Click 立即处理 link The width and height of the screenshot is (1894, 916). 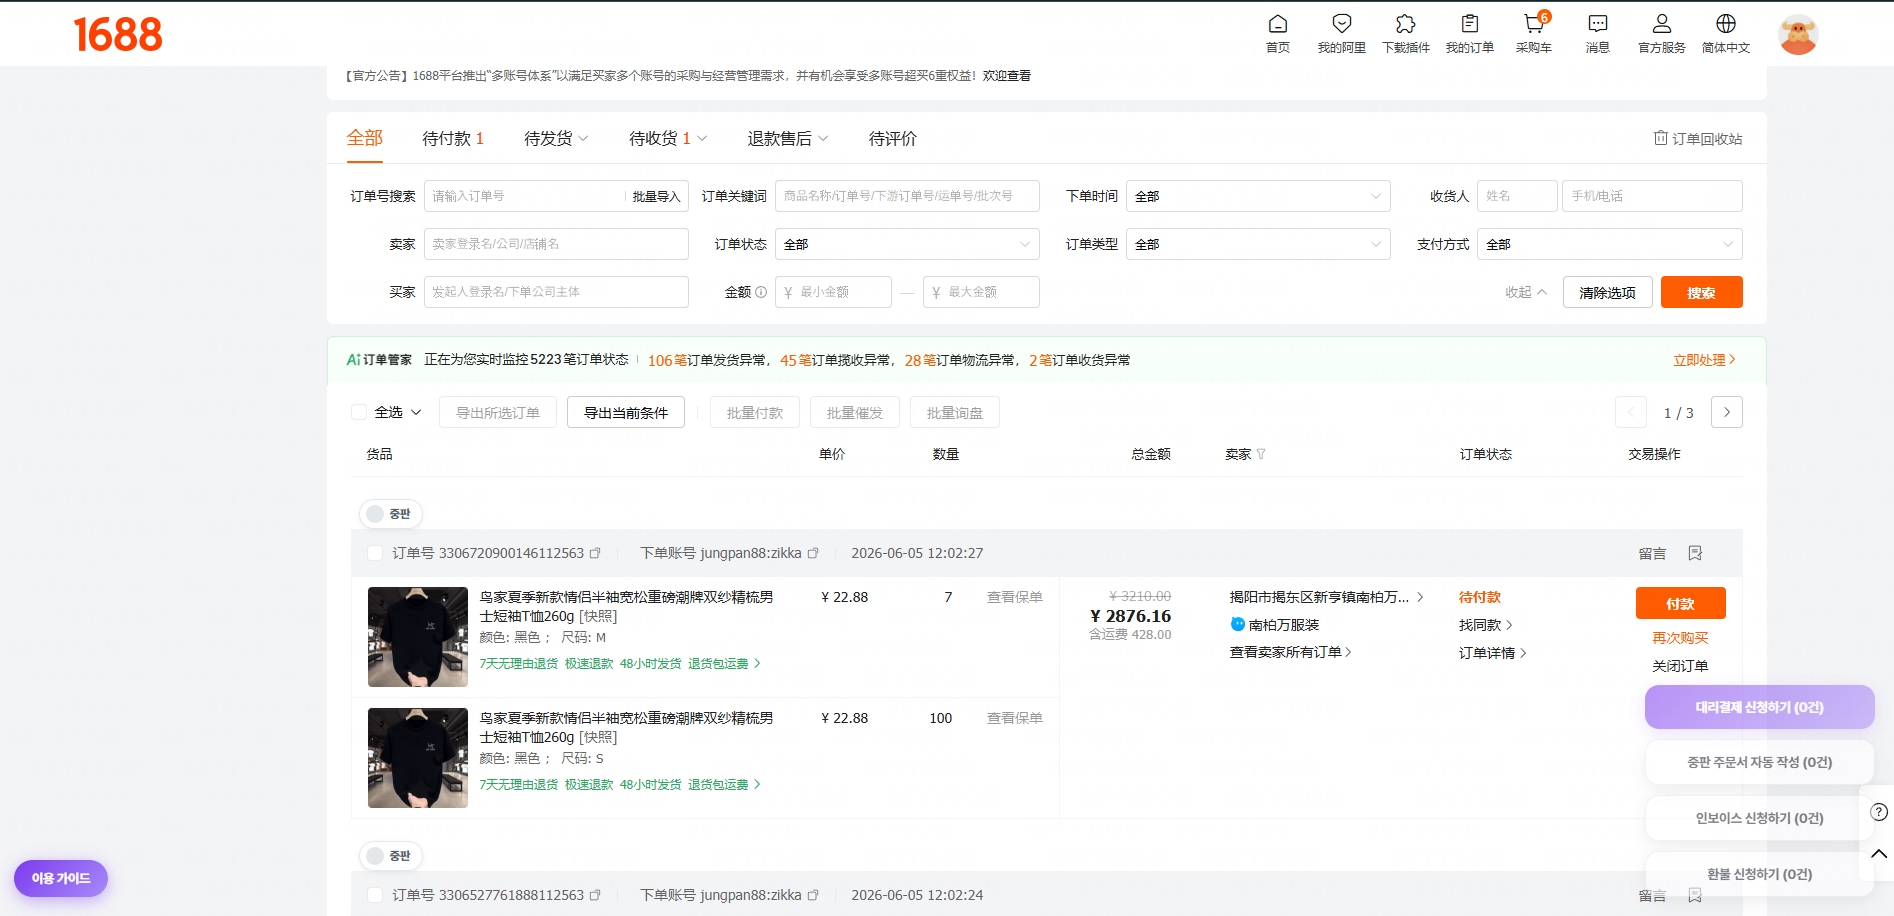[x=1704, y=360]
